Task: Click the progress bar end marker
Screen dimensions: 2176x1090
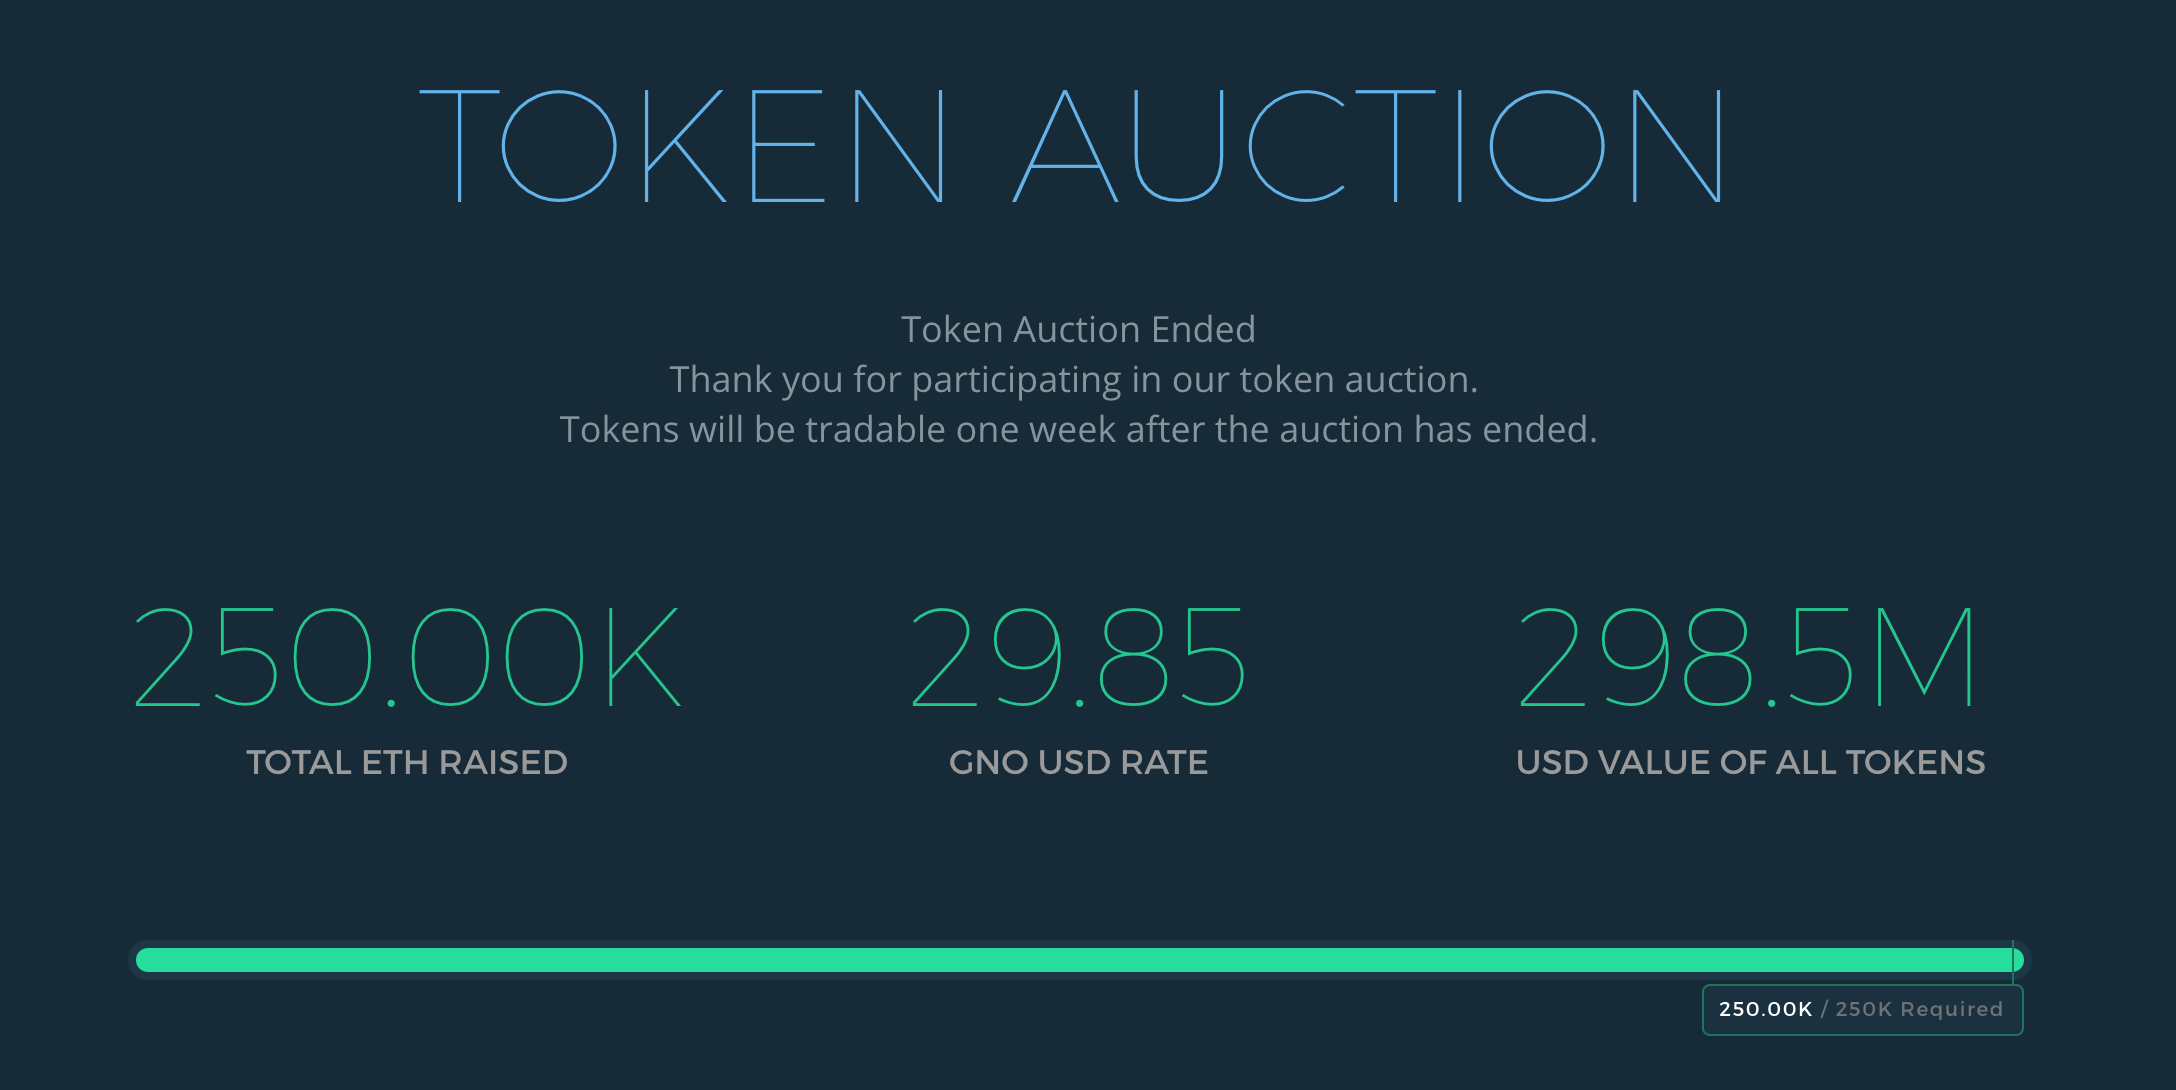Action: pyautogui.click(x=2013, y=960)
